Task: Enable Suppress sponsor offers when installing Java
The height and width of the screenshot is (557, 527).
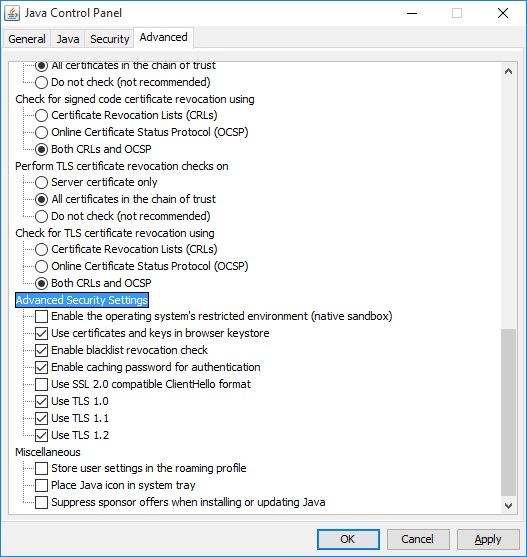Action: click(42, 502)
